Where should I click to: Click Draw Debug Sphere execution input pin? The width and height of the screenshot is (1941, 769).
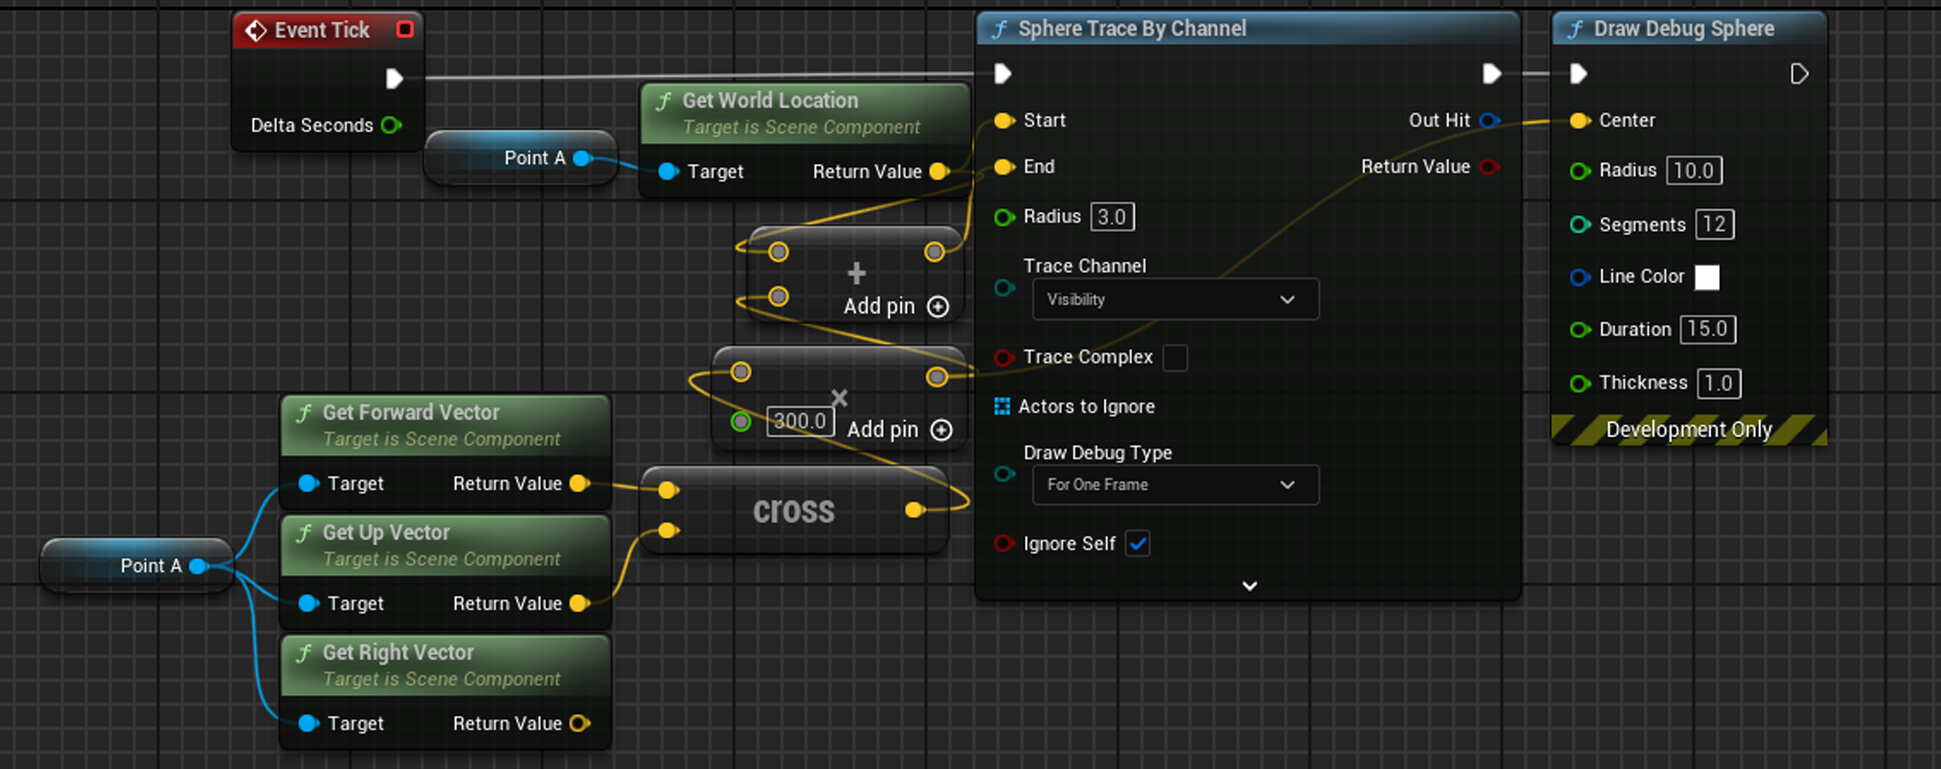pyautogui.click(x=1578, y=74)
